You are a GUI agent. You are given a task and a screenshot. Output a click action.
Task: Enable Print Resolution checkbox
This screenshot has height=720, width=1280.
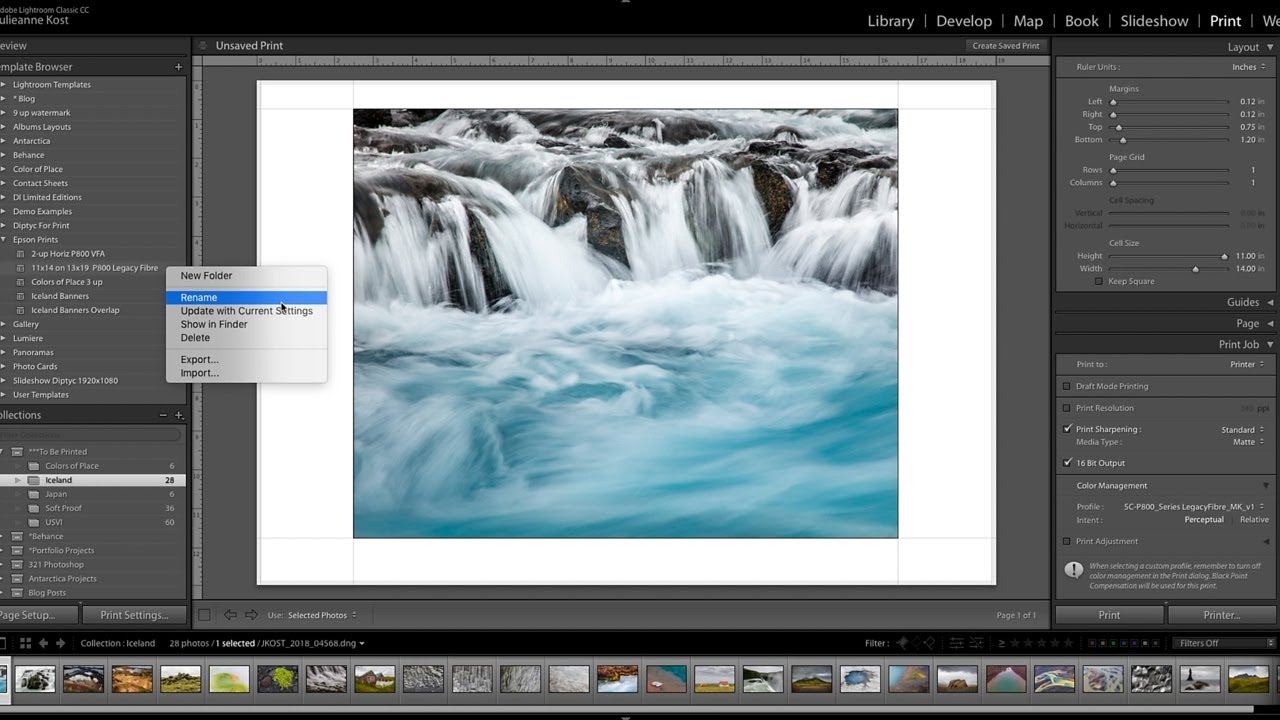coord(1066,408)
